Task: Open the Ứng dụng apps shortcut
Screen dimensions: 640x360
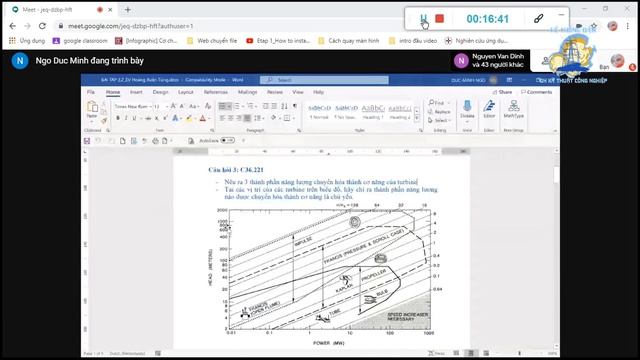Action: pos(27,41)
